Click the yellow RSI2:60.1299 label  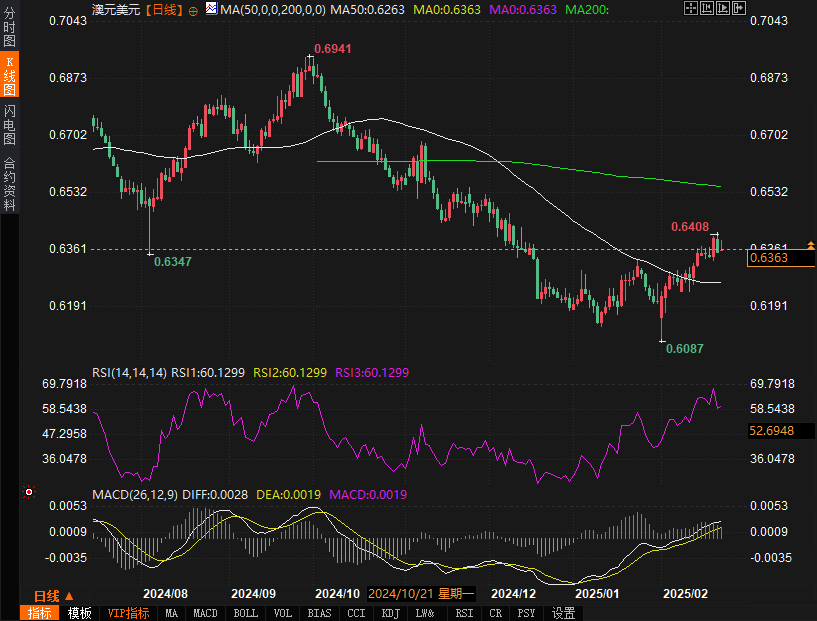(290, 372)
